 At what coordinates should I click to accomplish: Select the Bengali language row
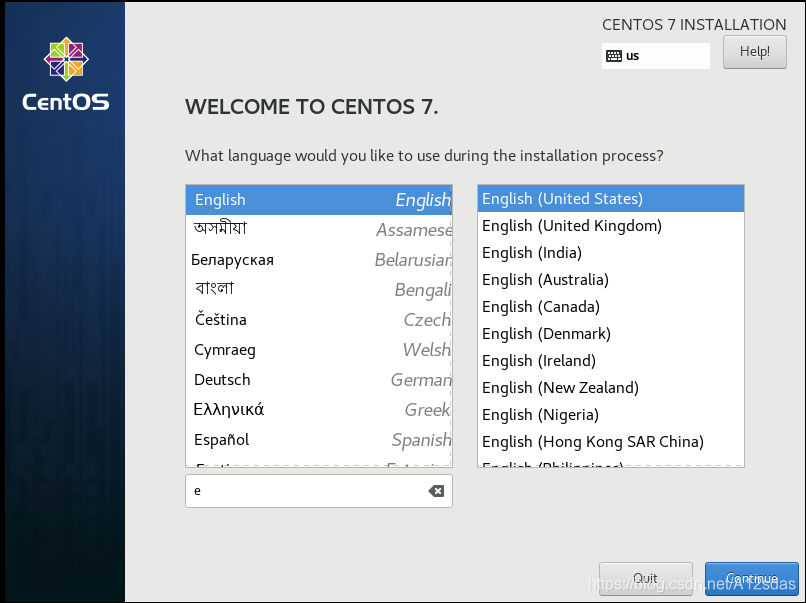(319, 289)
